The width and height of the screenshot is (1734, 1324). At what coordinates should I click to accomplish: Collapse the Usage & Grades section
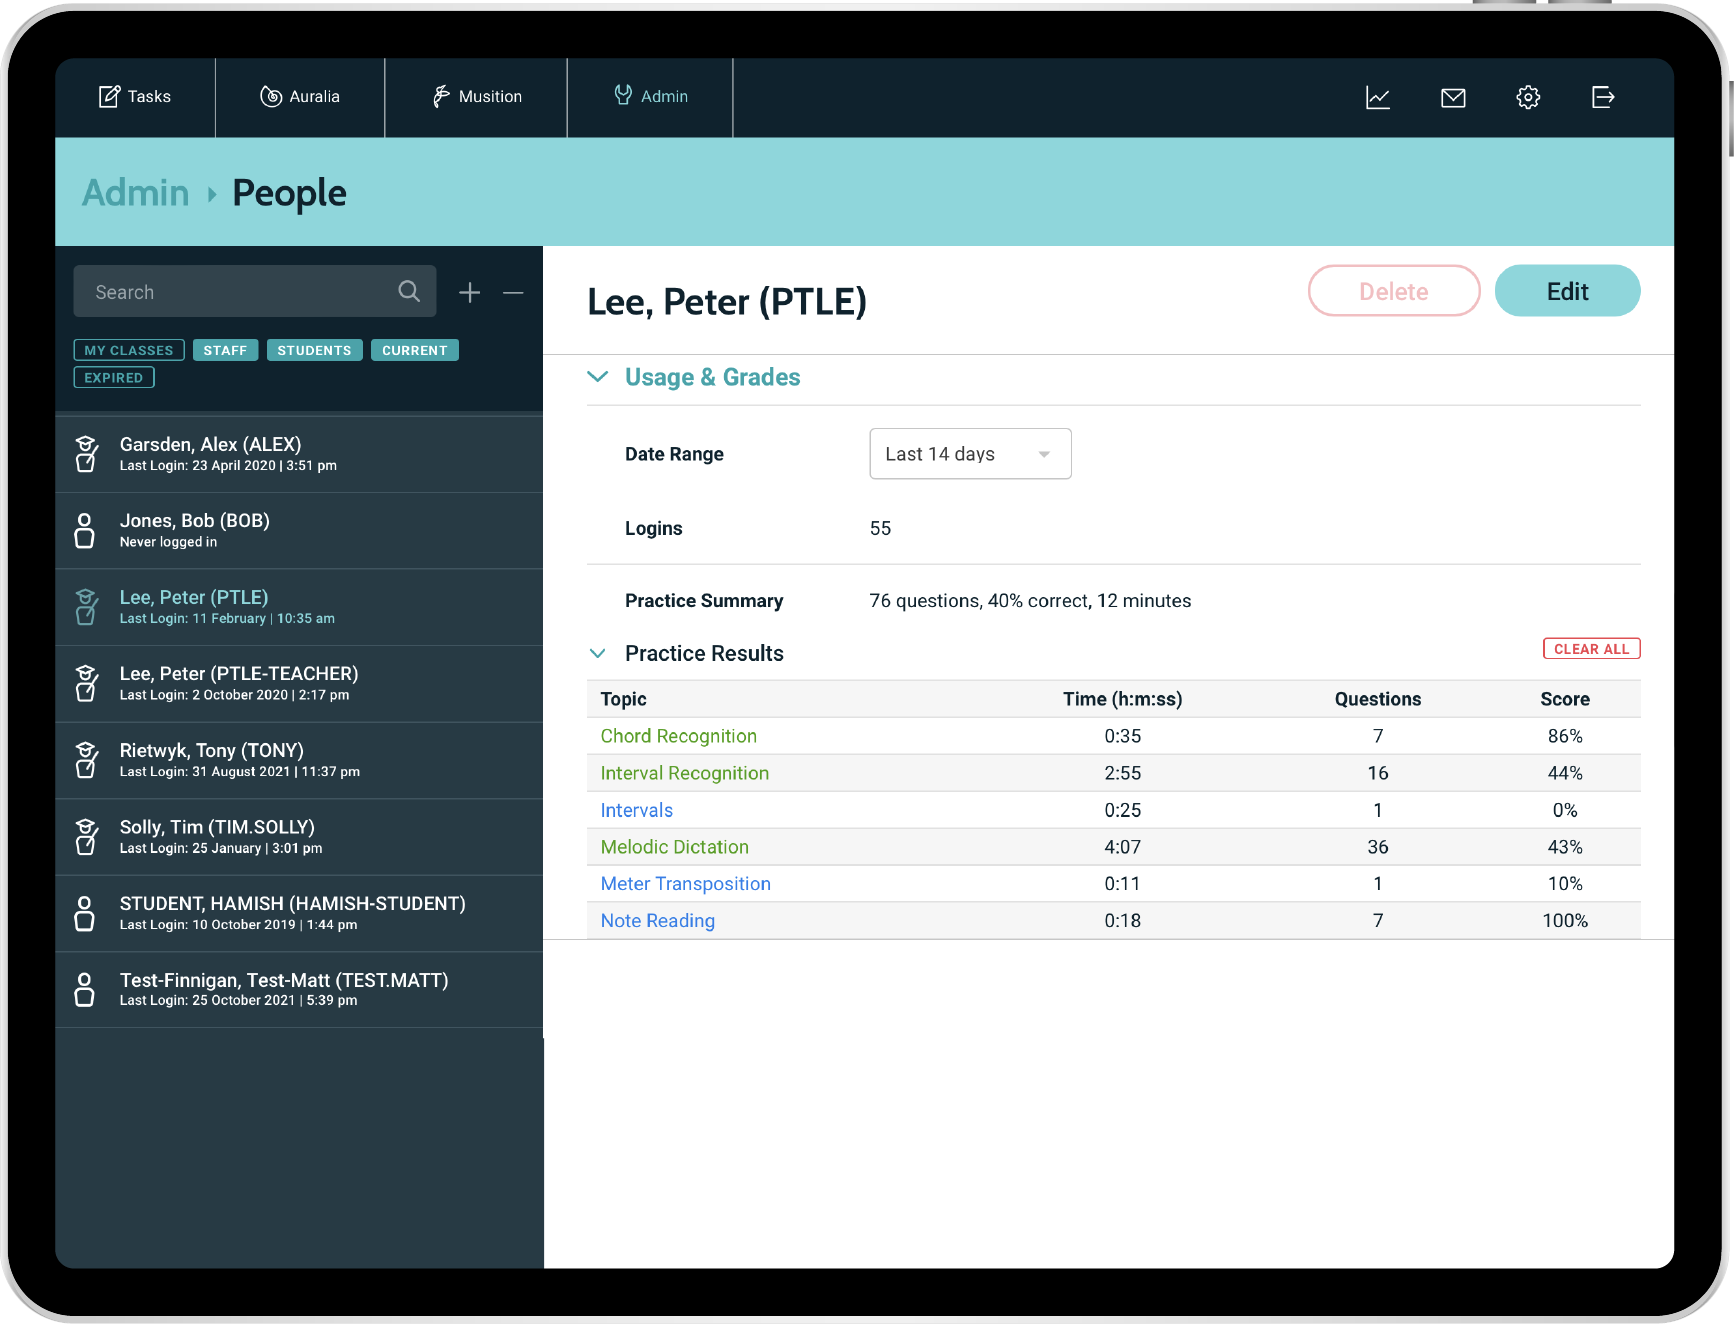tap(598, 377)
